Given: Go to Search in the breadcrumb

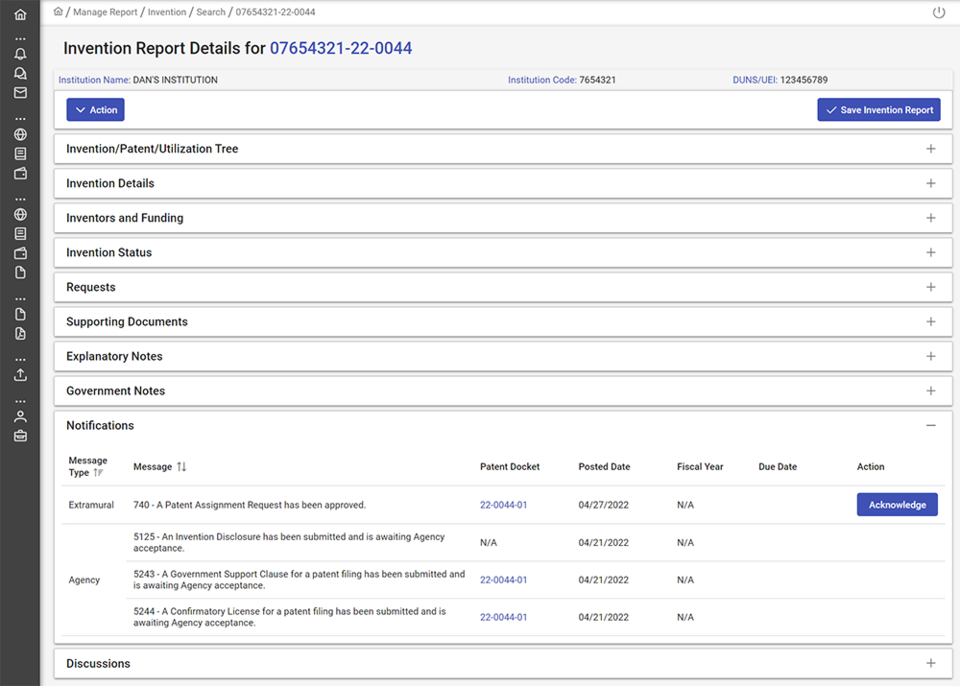Looking at the screenshot, I should [211, 12].
